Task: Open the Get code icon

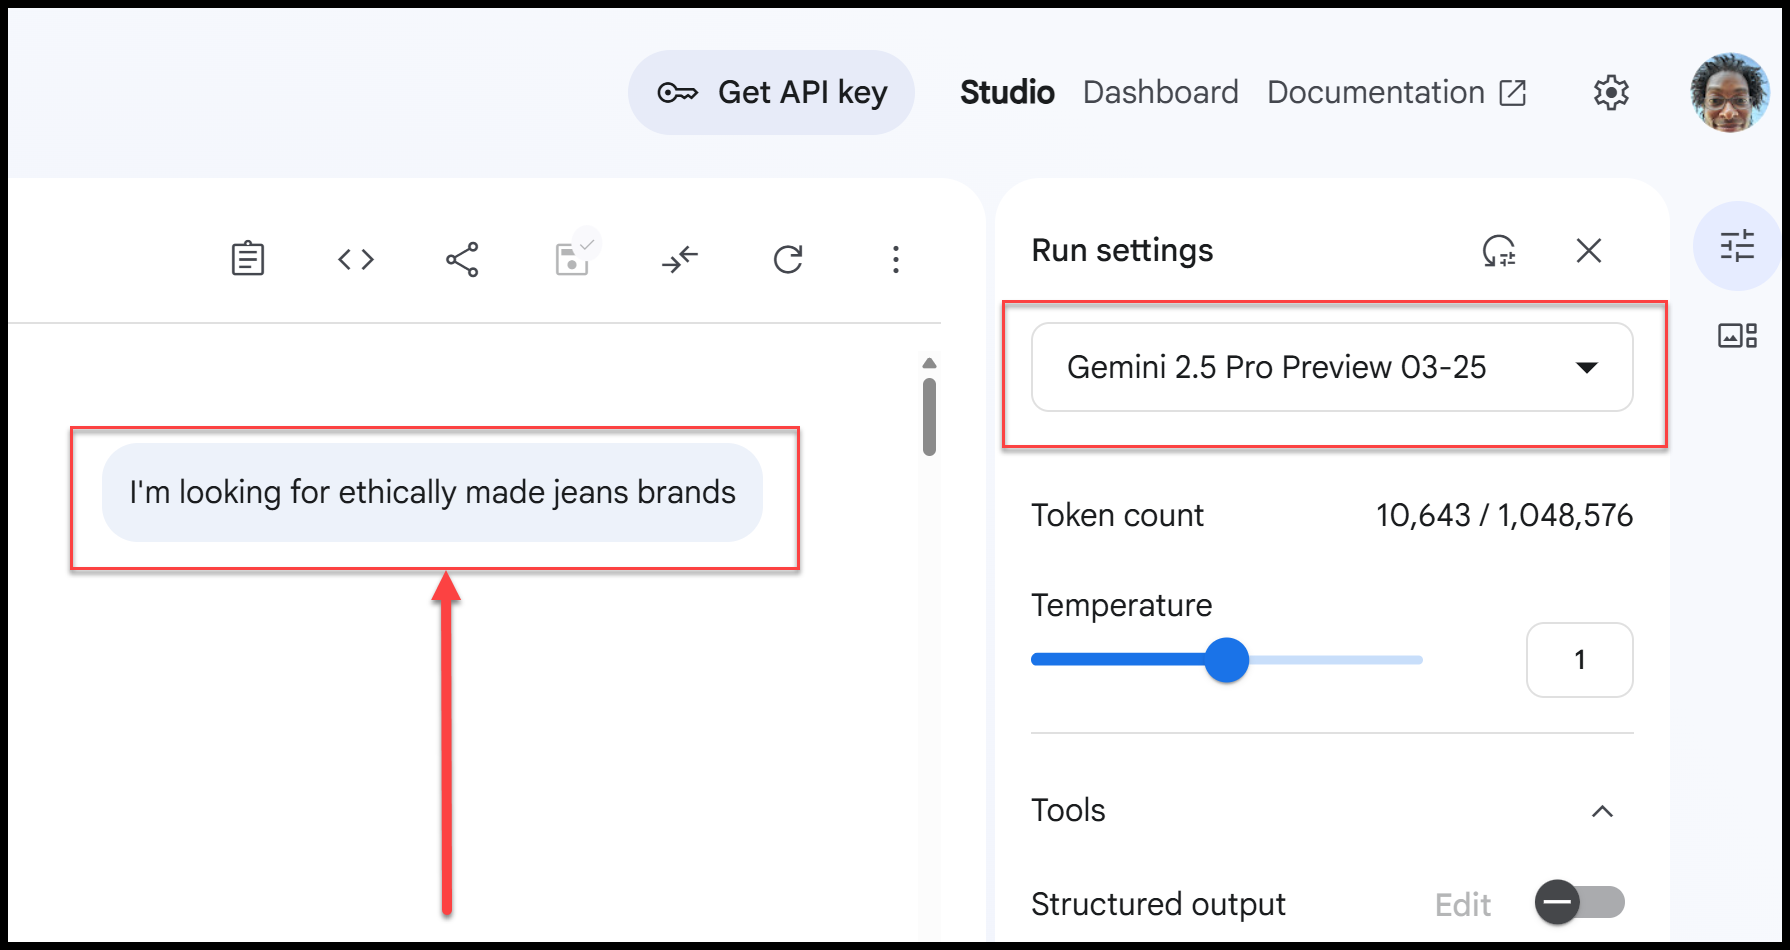Action: coord(356,259)
